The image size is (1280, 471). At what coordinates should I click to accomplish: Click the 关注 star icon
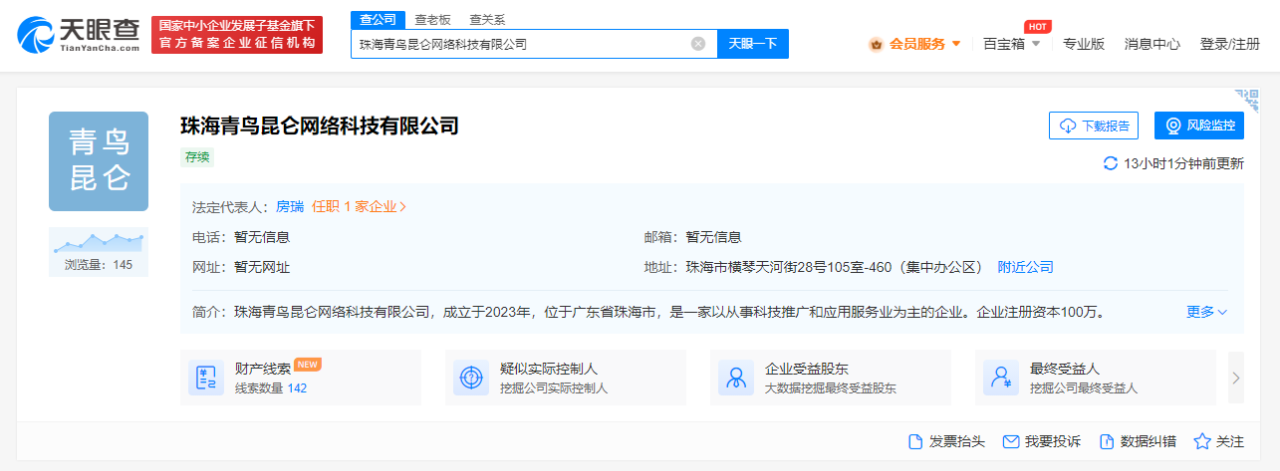(1202, 441)
